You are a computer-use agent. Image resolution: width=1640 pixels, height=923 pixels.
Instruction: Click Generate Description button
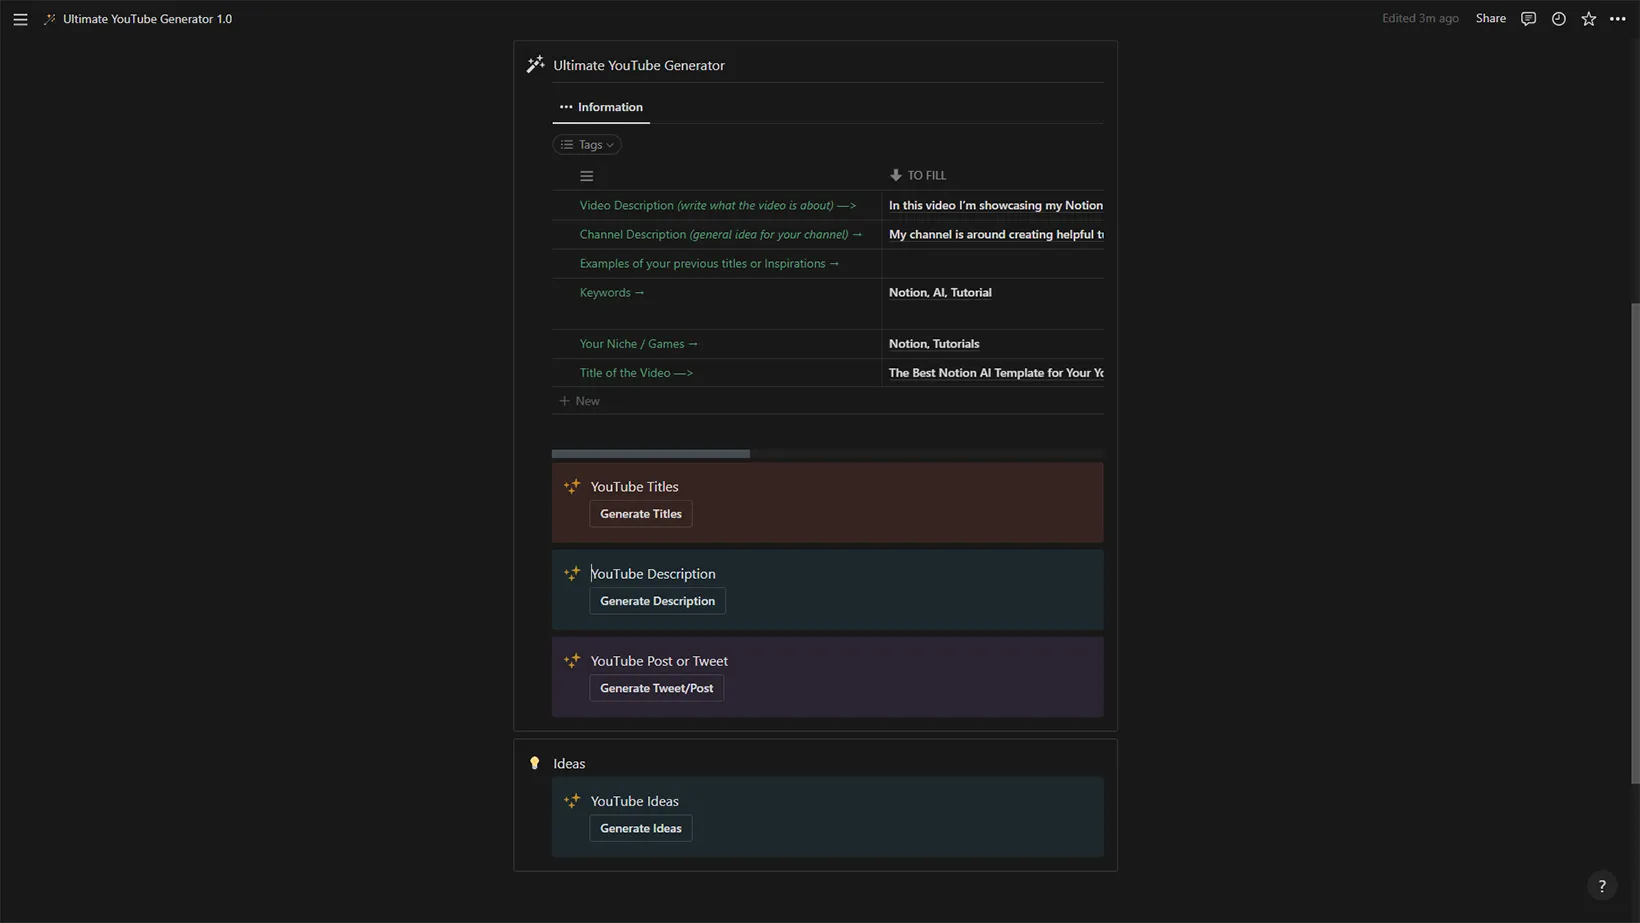pyautogui.click(x=657, y=601)
